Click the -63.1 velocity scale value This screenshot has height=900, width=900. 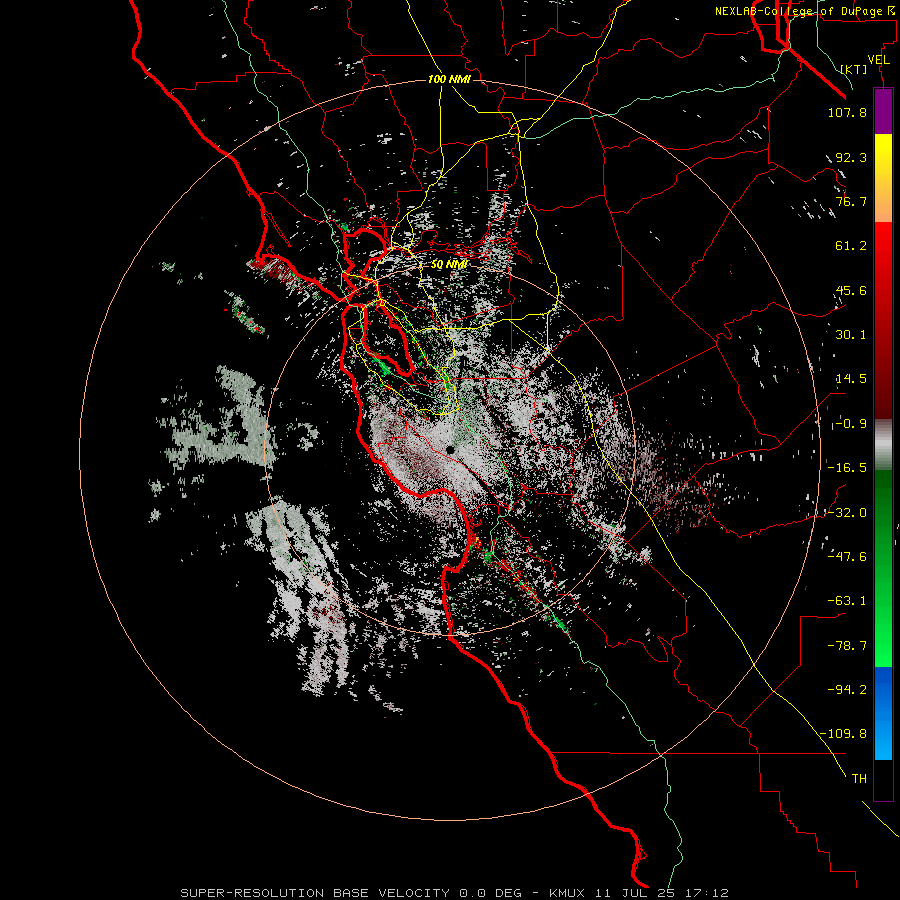(x=847, y=601)
